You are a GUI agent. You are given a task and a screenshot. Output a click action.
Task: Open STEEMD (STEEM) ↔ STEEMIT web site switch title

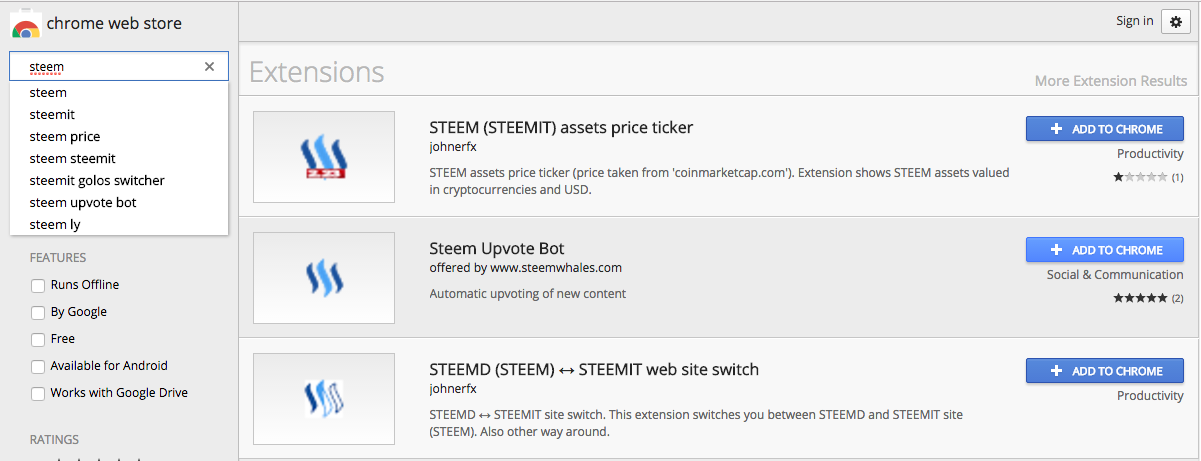594,369
